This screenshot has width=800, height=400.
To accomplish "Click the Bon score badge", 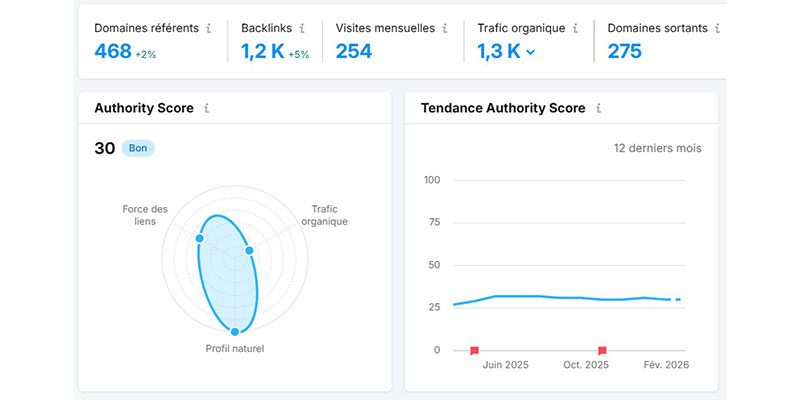I will (x=138, y=148).
